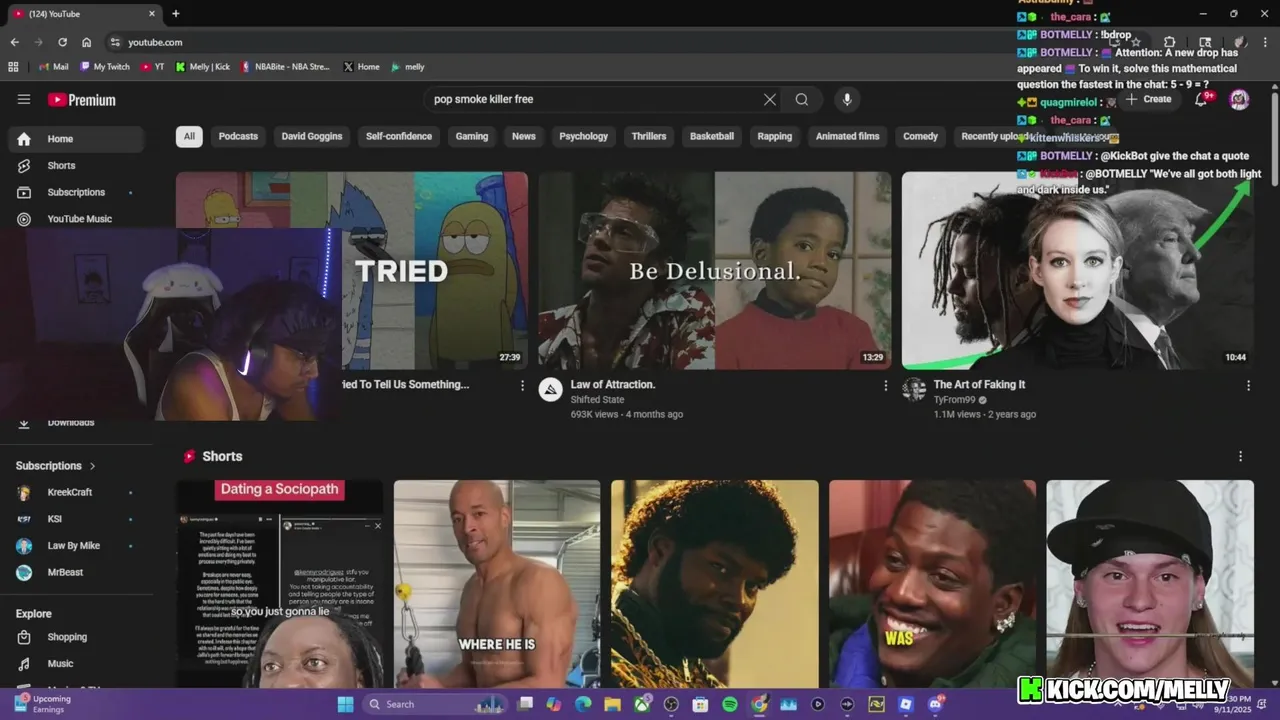Select the David Goggins filter chip

tap(312, 136)
